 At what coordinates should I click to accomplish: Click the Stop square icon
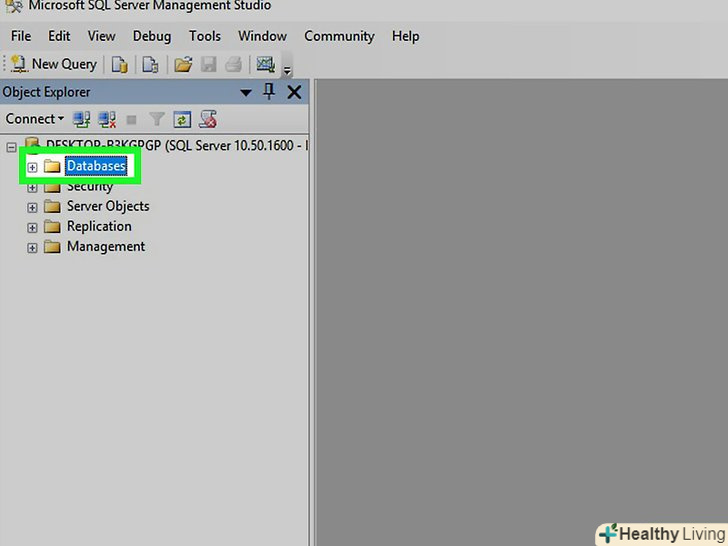coord(132,120)
